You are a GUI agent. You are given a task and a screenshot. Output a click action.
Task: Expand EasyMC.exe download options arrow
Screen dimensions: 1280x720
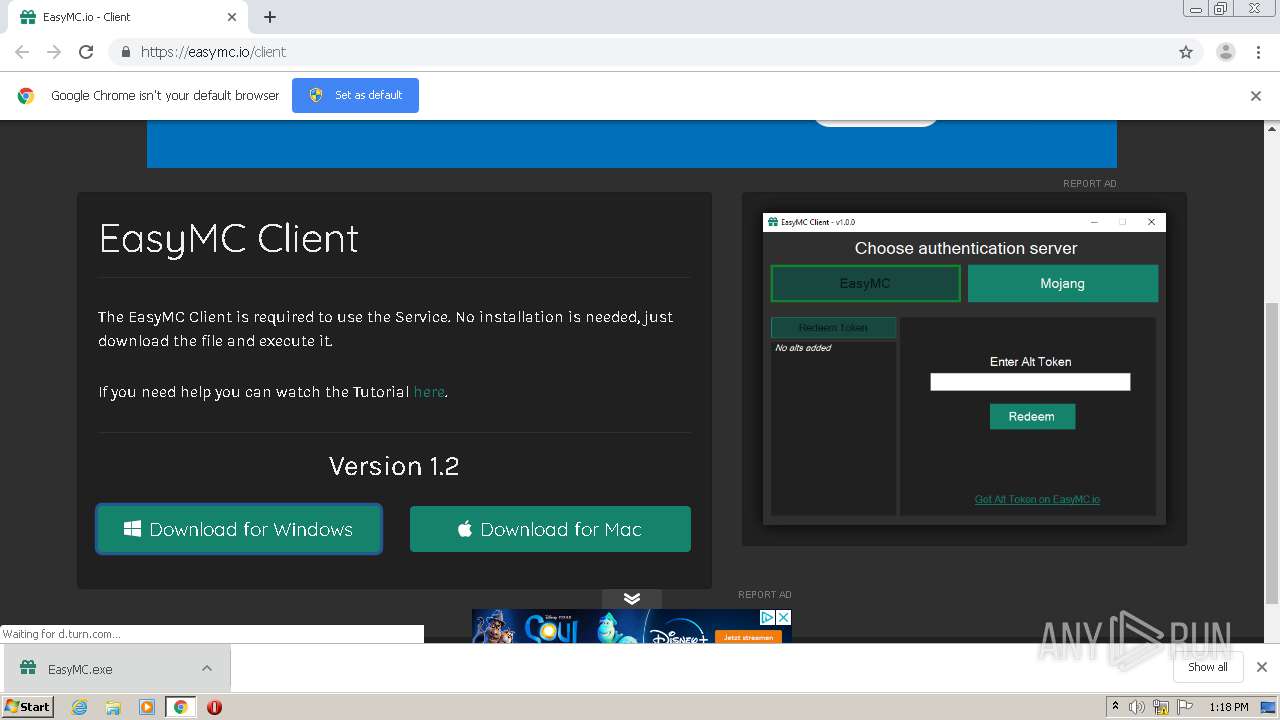point(207,669)
